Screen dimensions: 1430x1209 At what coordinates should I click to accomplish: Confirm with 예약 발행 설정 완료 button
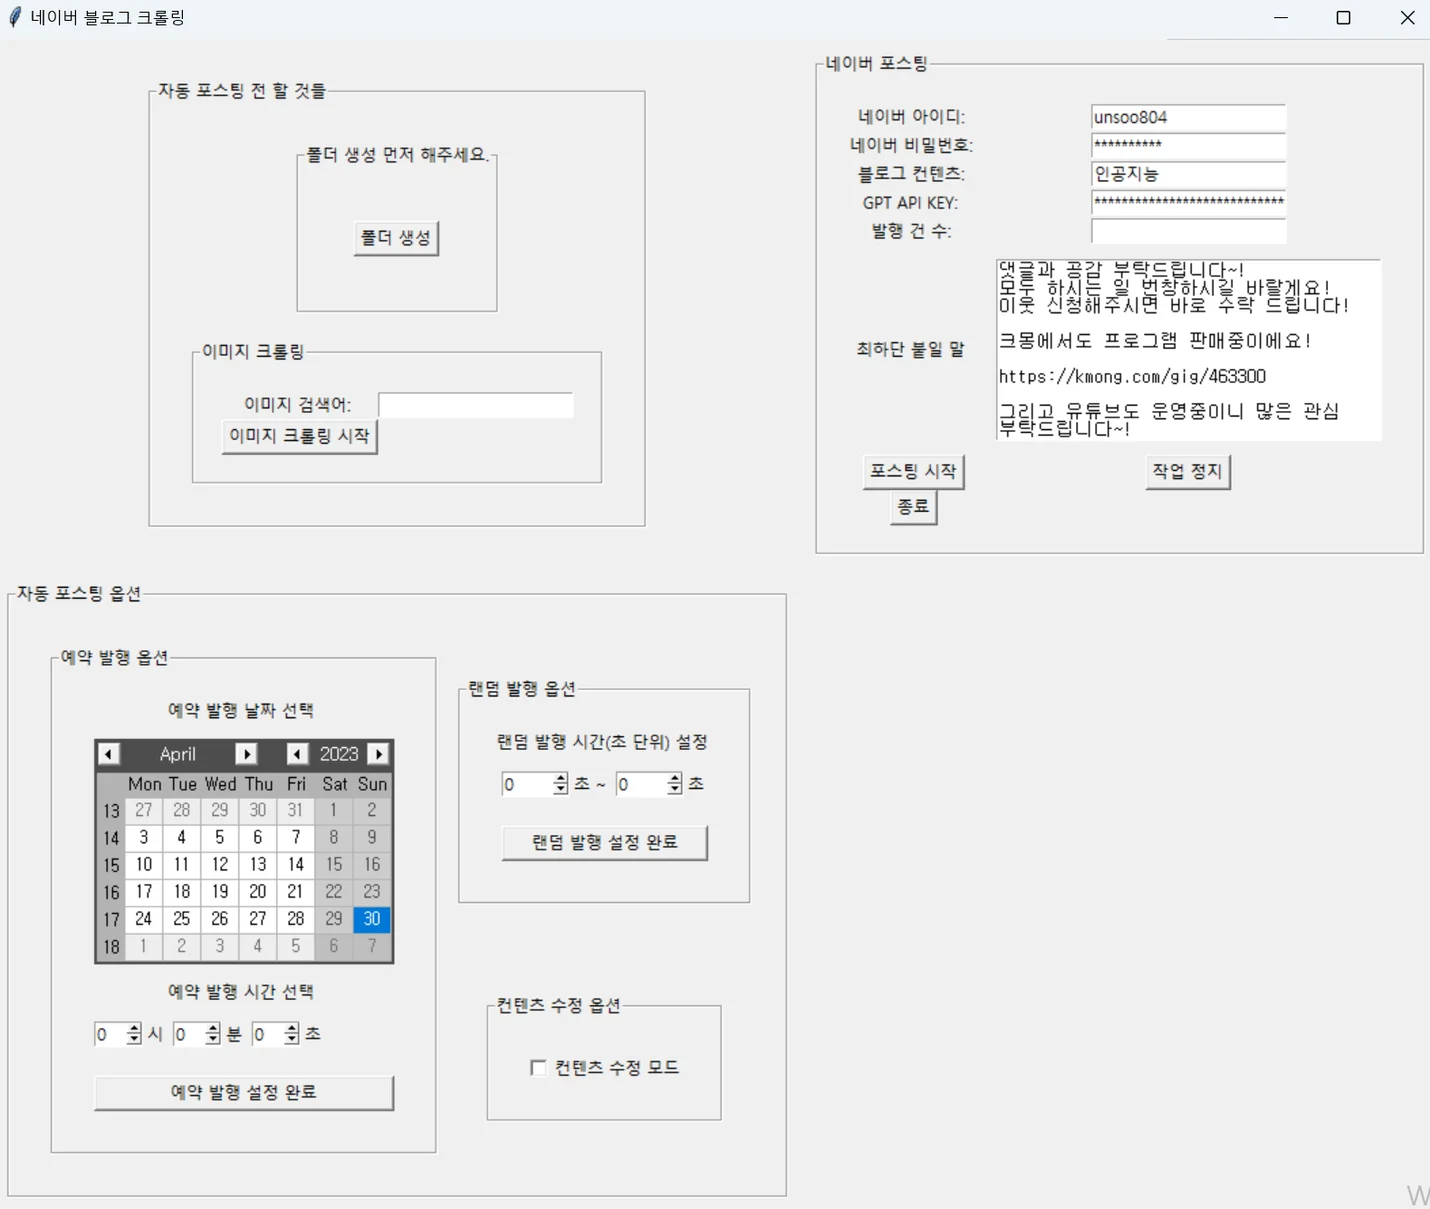(244, 1092)
